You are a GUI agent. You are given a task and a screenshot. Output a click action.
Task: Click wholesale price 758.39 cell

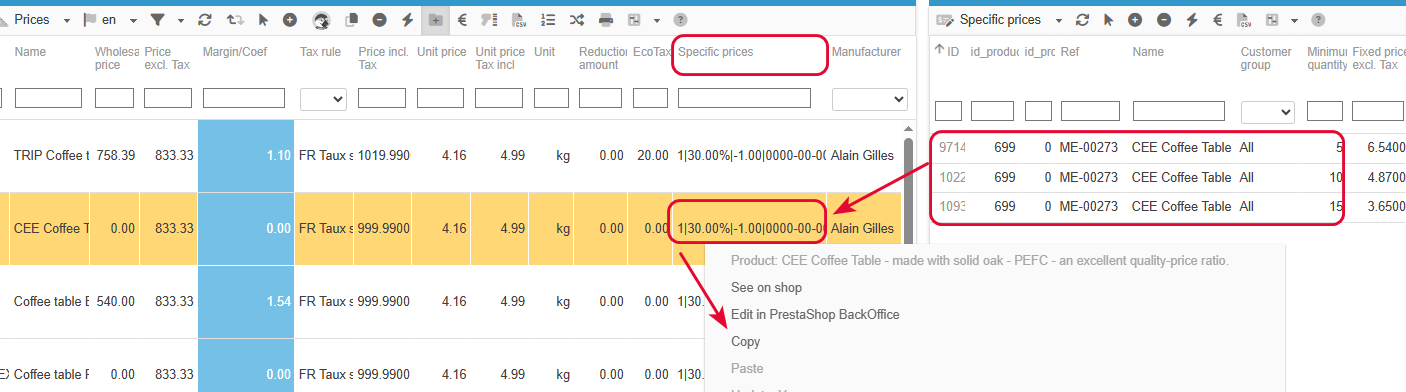point(116,156)
